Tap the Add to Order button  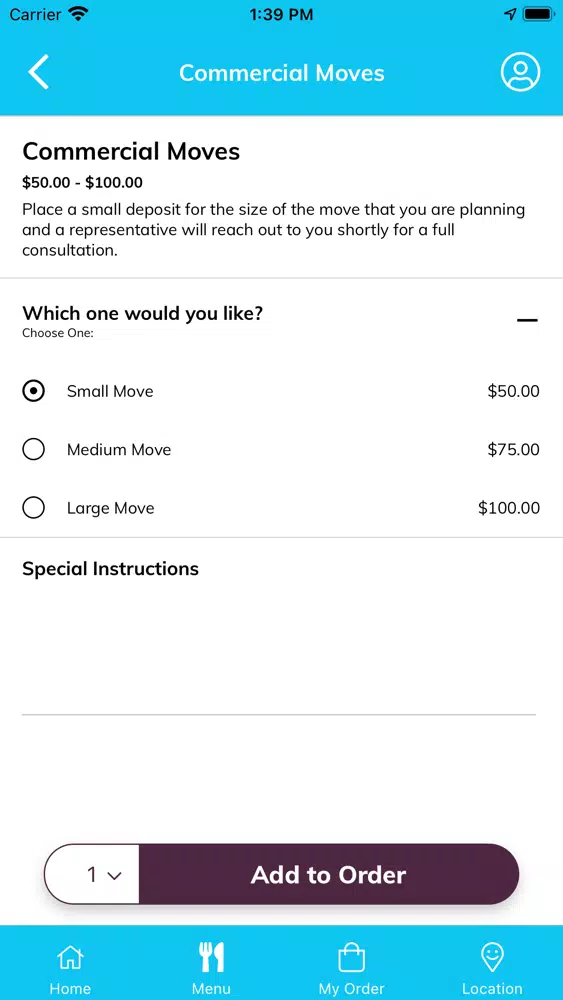tap(328, 874)
